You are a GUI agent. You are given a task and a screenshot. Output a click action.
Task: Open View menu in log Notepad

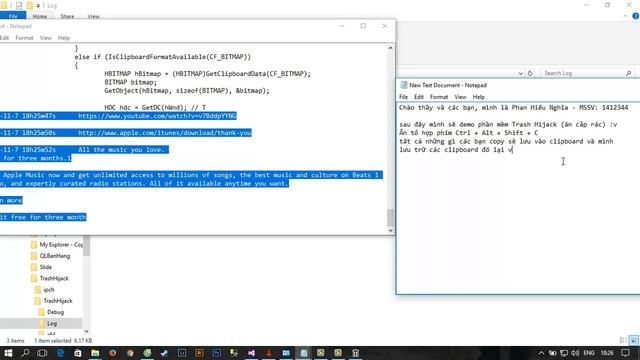[45, 38]
